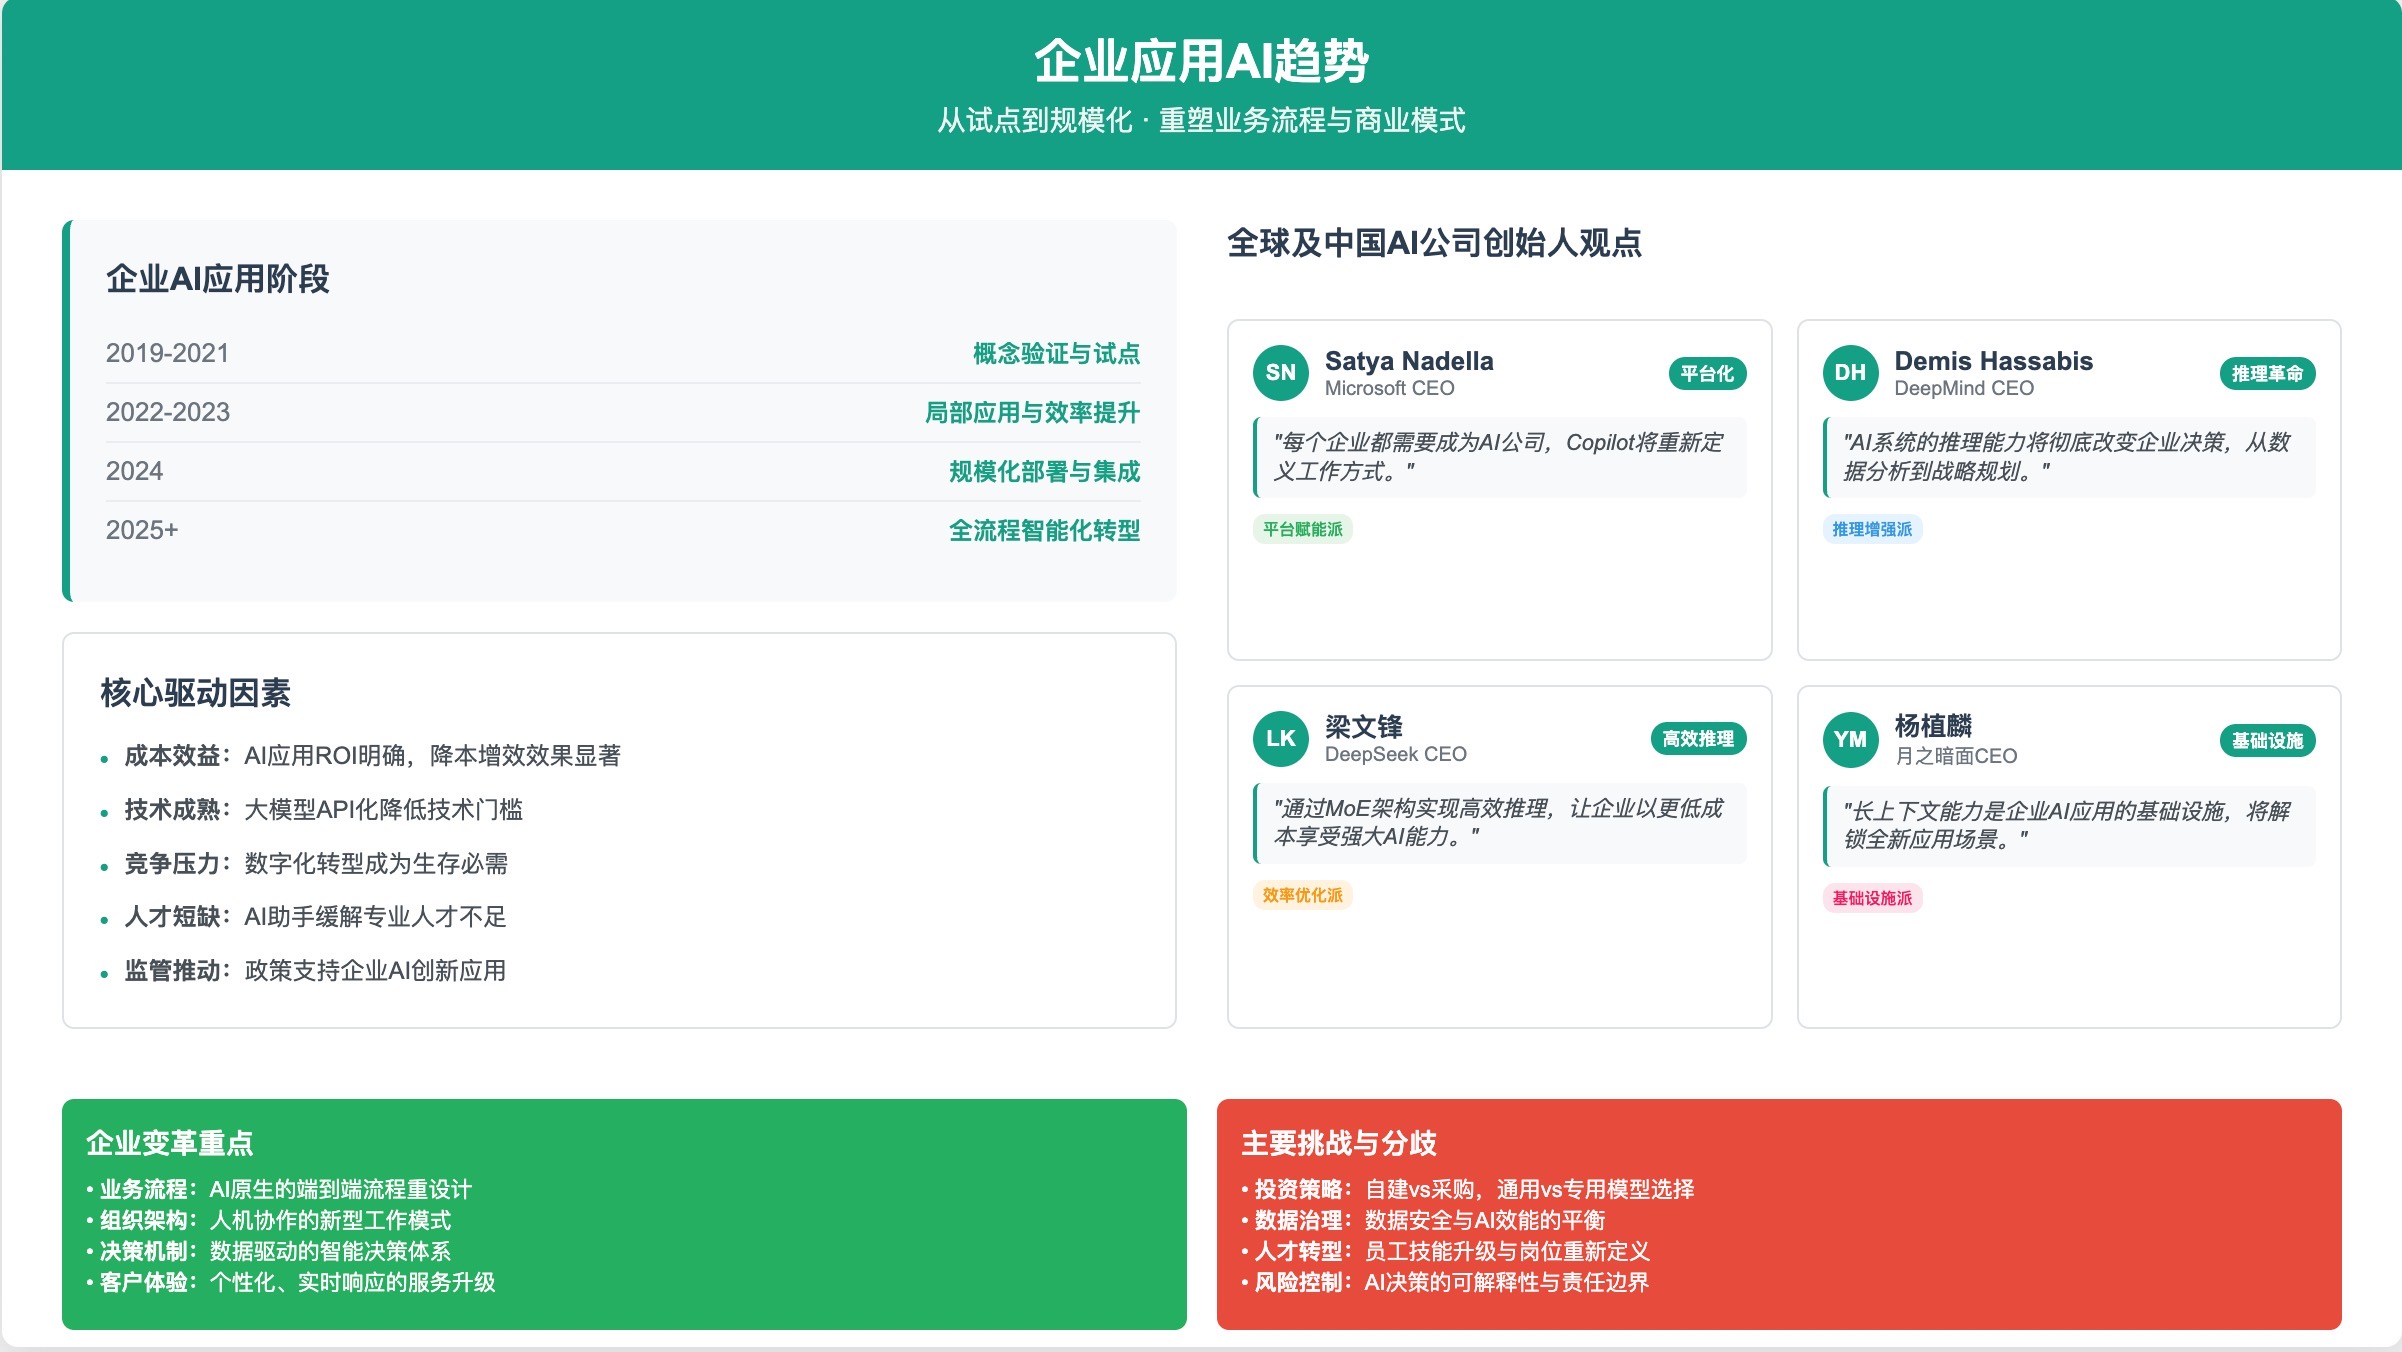Click the DeepMind CEO subtitle
Screen dimensions: 2402x1352
tap(1963, 388)
